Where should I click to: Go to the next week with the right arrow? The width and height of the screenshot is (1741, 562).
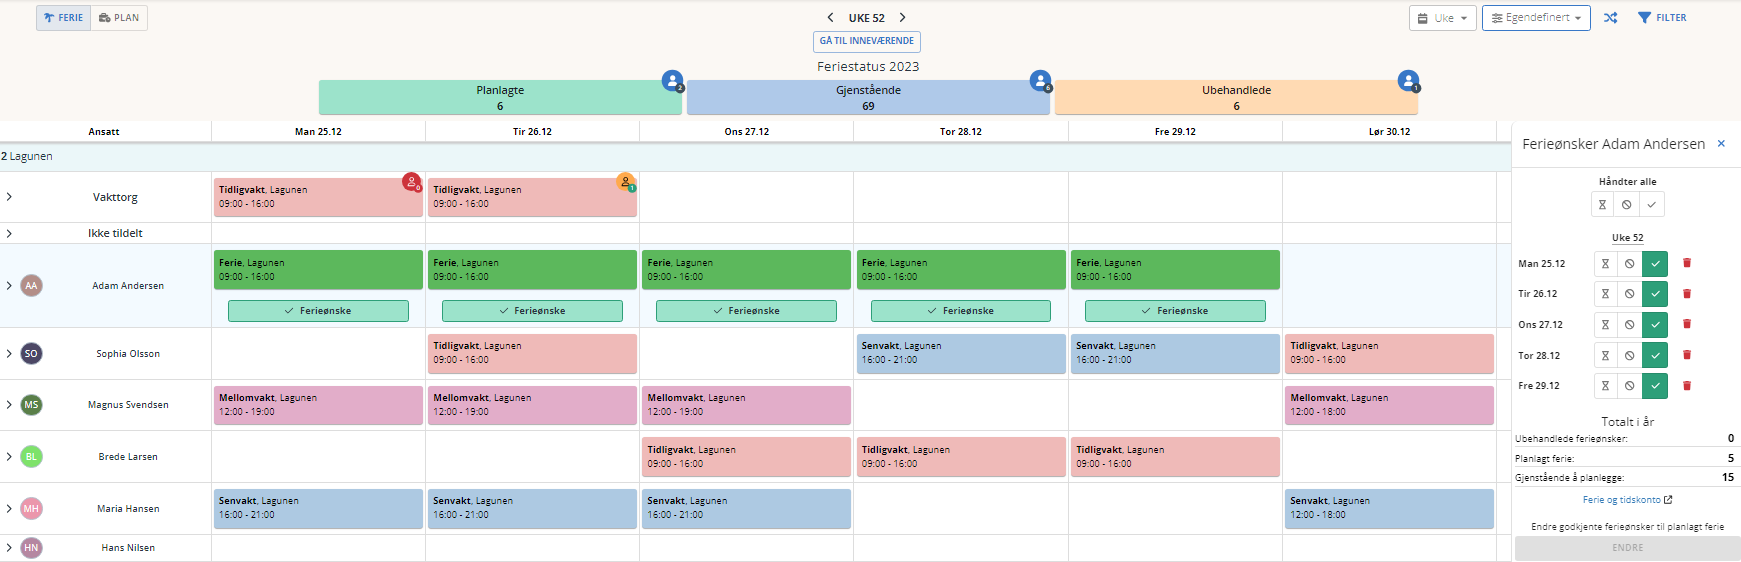click(x=902, y=18)
